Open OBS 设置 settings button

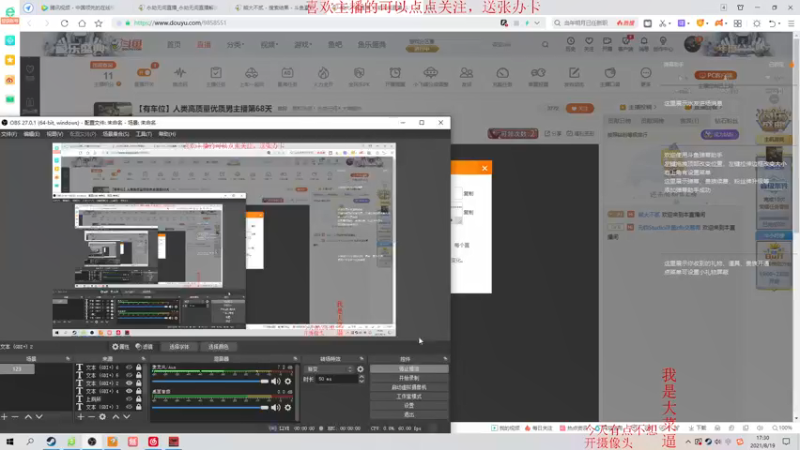point(409,406)
